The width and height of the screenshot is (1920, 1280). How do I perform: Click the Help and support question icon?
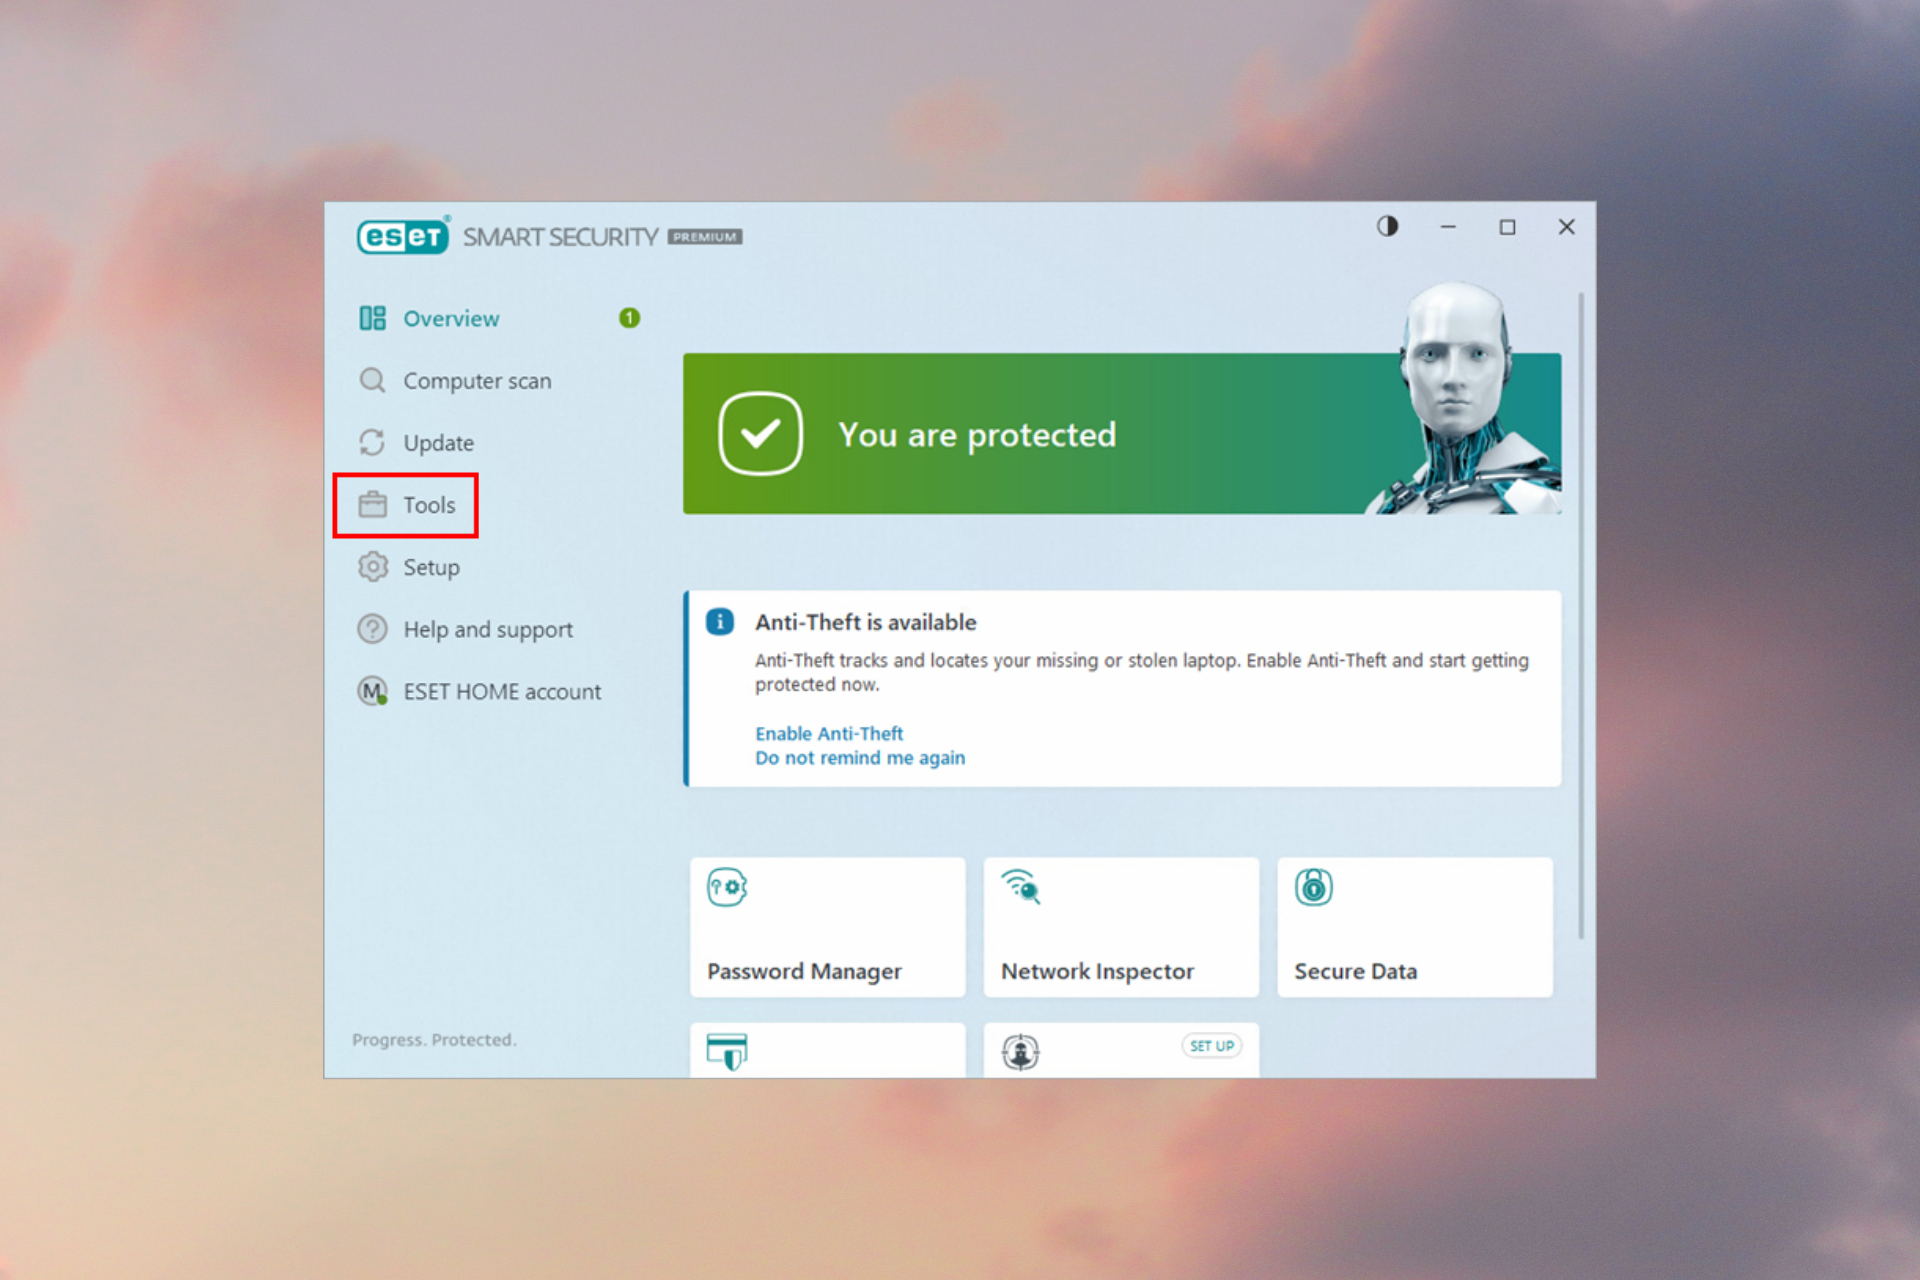pos(372,629)
